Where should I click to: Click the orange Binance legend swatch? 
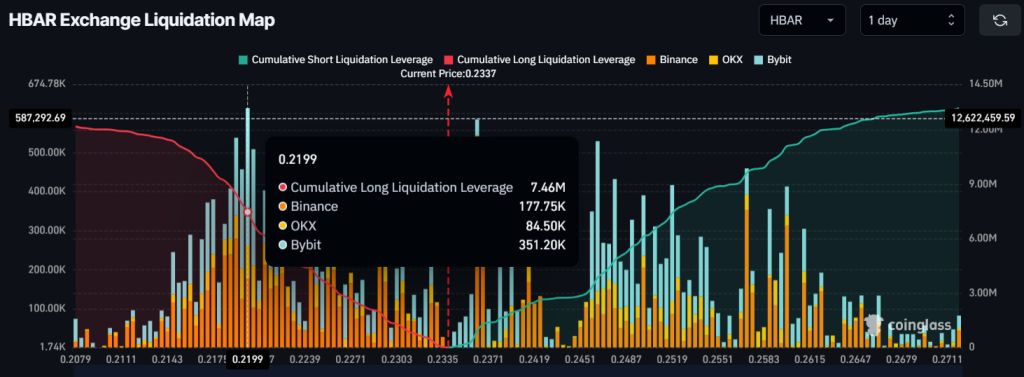coord(650,59)
